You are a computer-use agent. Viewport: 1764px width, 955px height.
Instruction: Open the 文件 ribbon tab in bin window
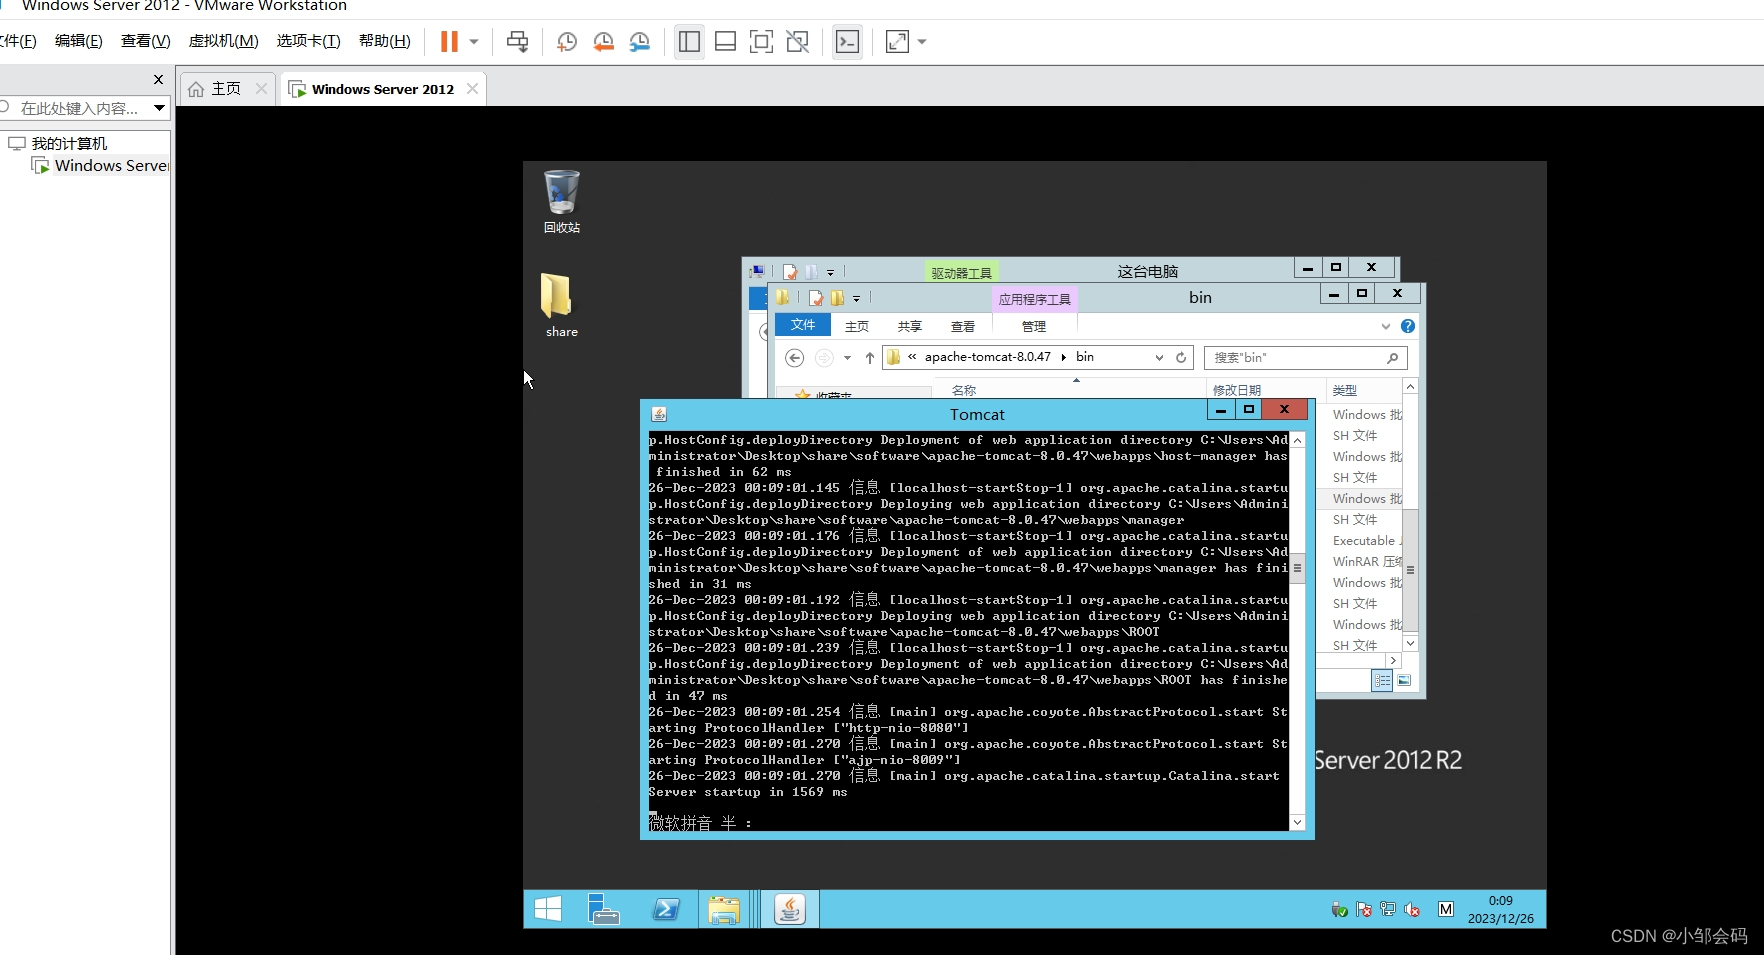[803, 325]
